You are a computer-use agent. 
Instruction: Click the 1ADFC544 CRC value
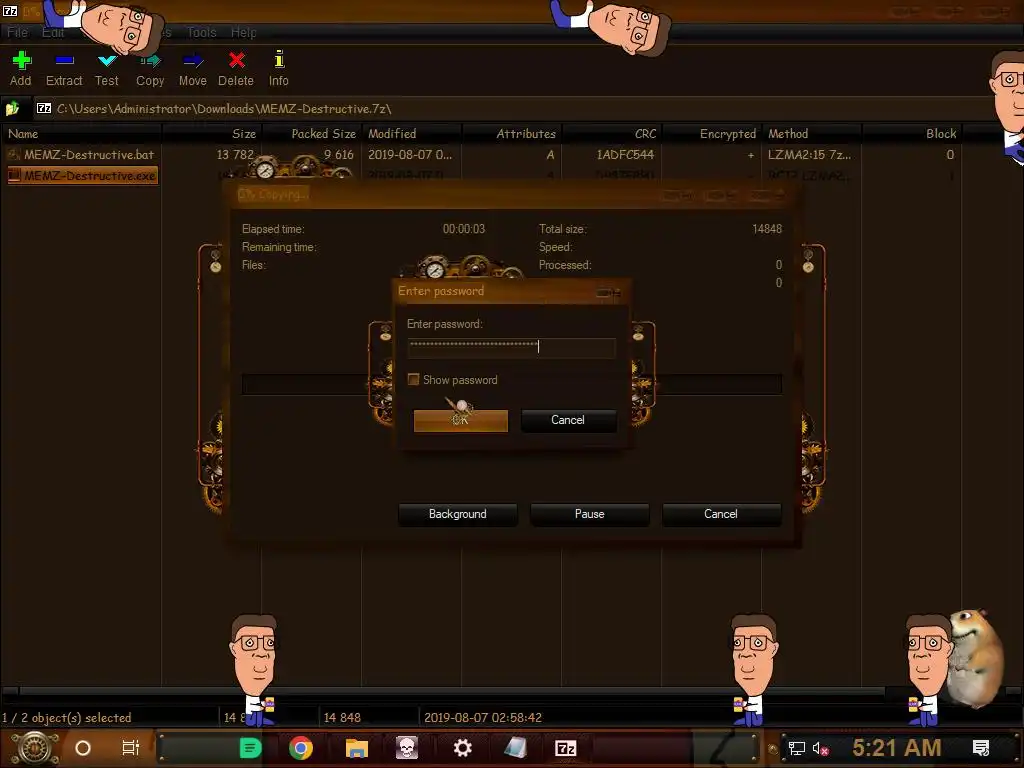624,155
